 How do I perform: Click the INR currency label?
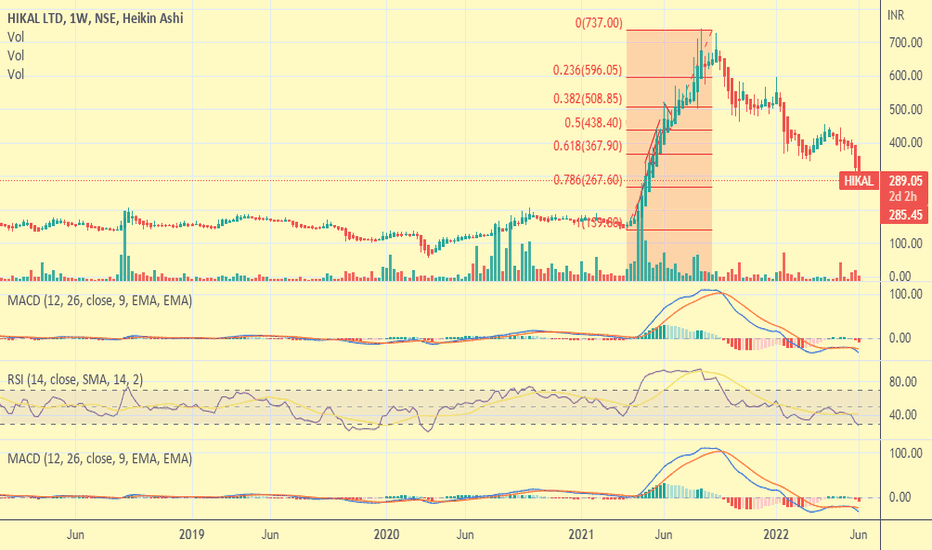click(896, 15)
